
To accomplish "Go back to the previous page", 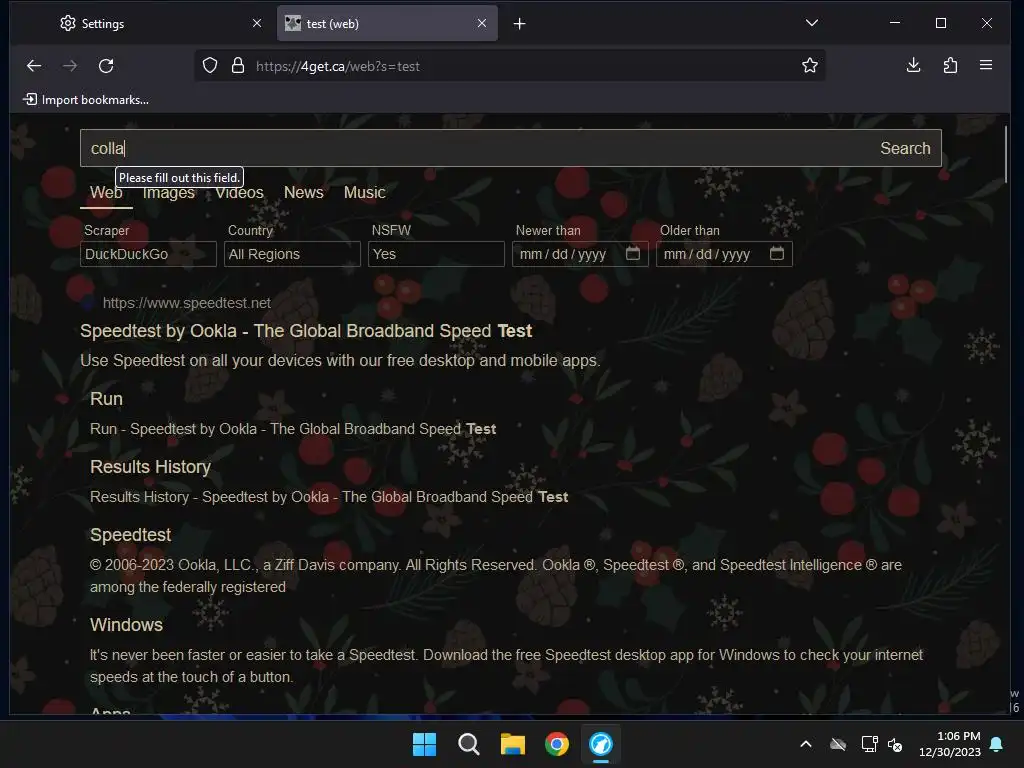I will tap(34, 65).
